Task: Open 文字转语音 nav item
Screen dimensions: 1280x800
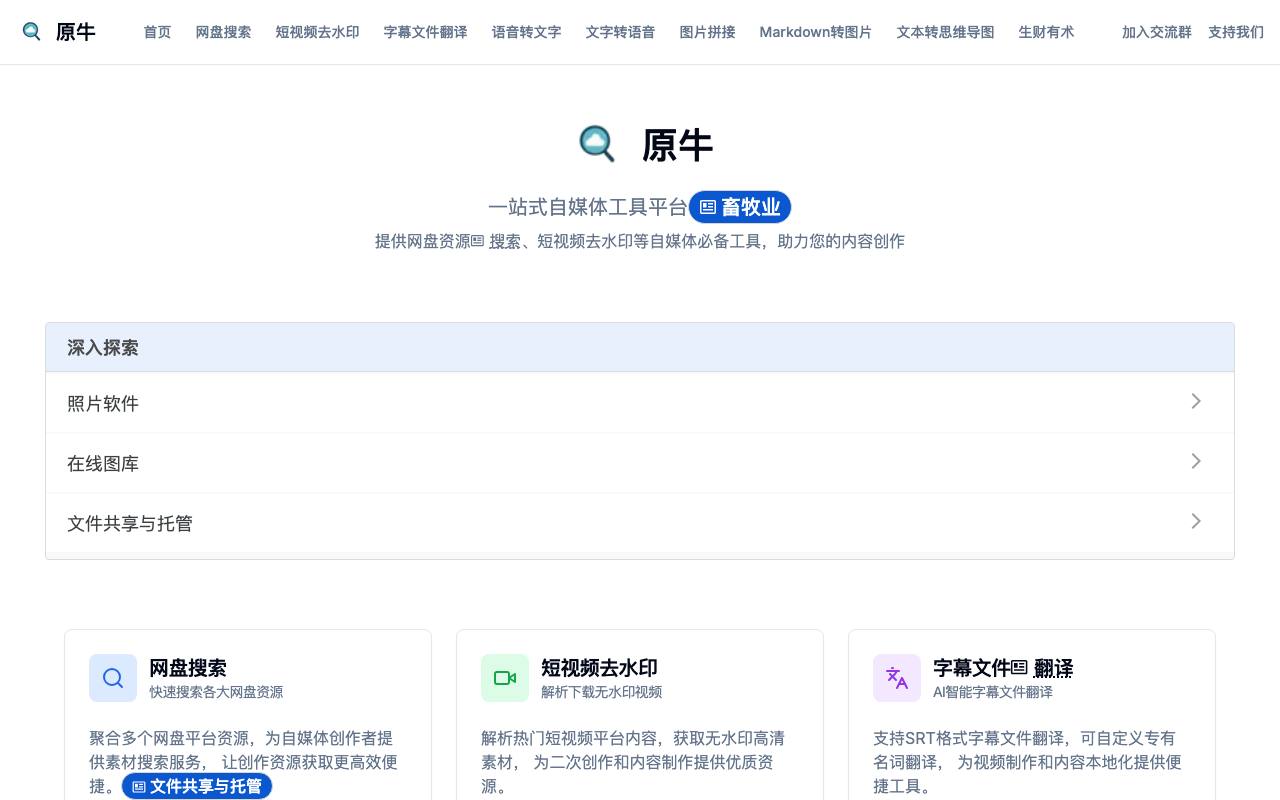Action: tap(621, 32)
